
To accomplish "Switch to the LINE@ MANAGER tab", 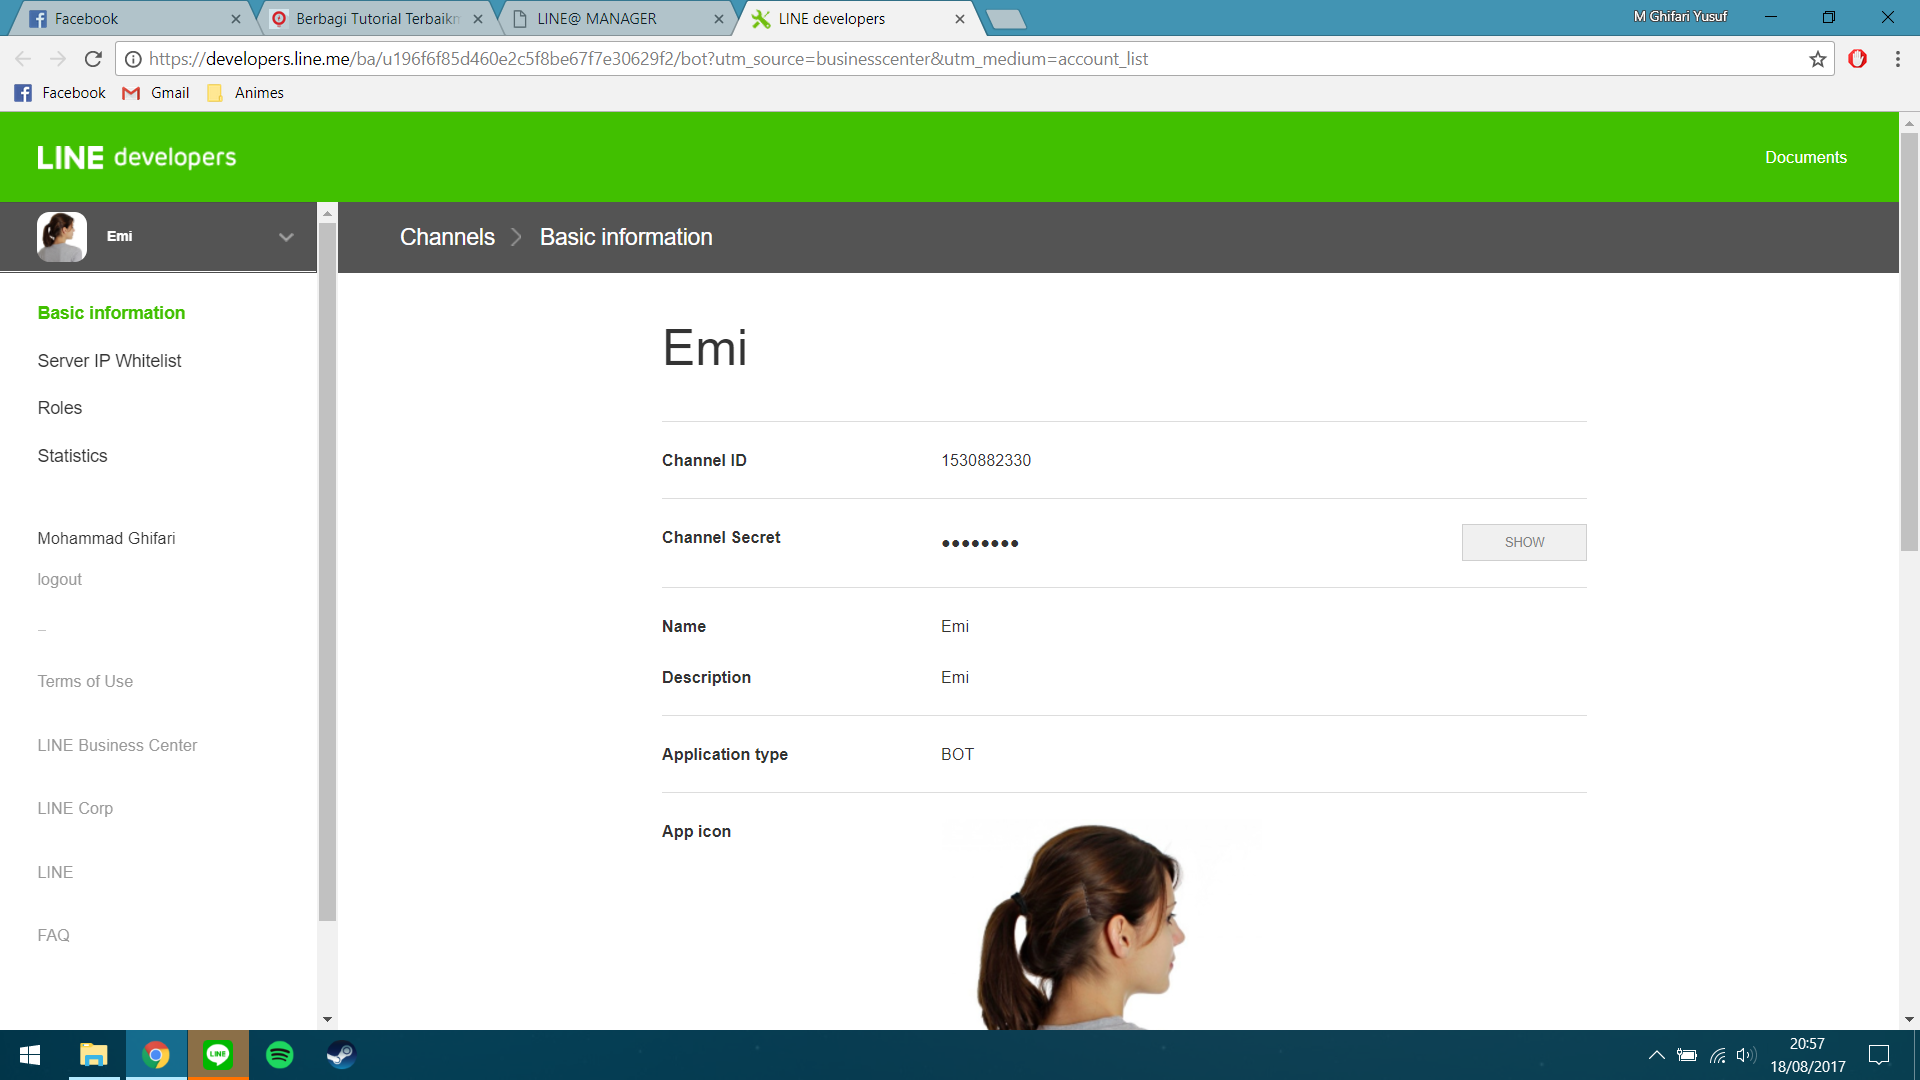I will [596, 18].
